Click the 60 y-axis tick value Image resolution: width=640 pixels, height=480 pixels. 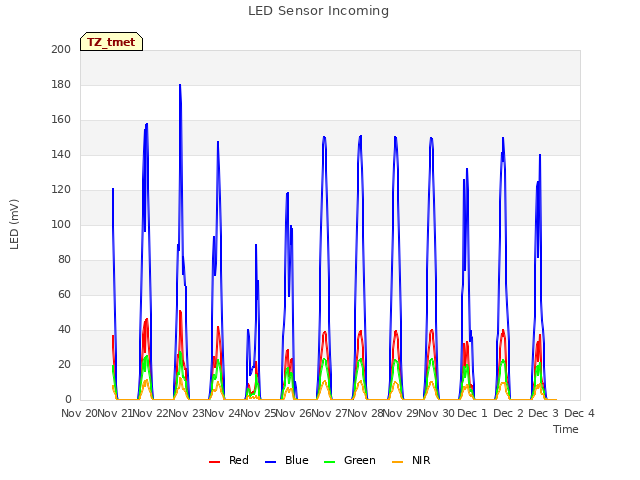click(64, 295)
